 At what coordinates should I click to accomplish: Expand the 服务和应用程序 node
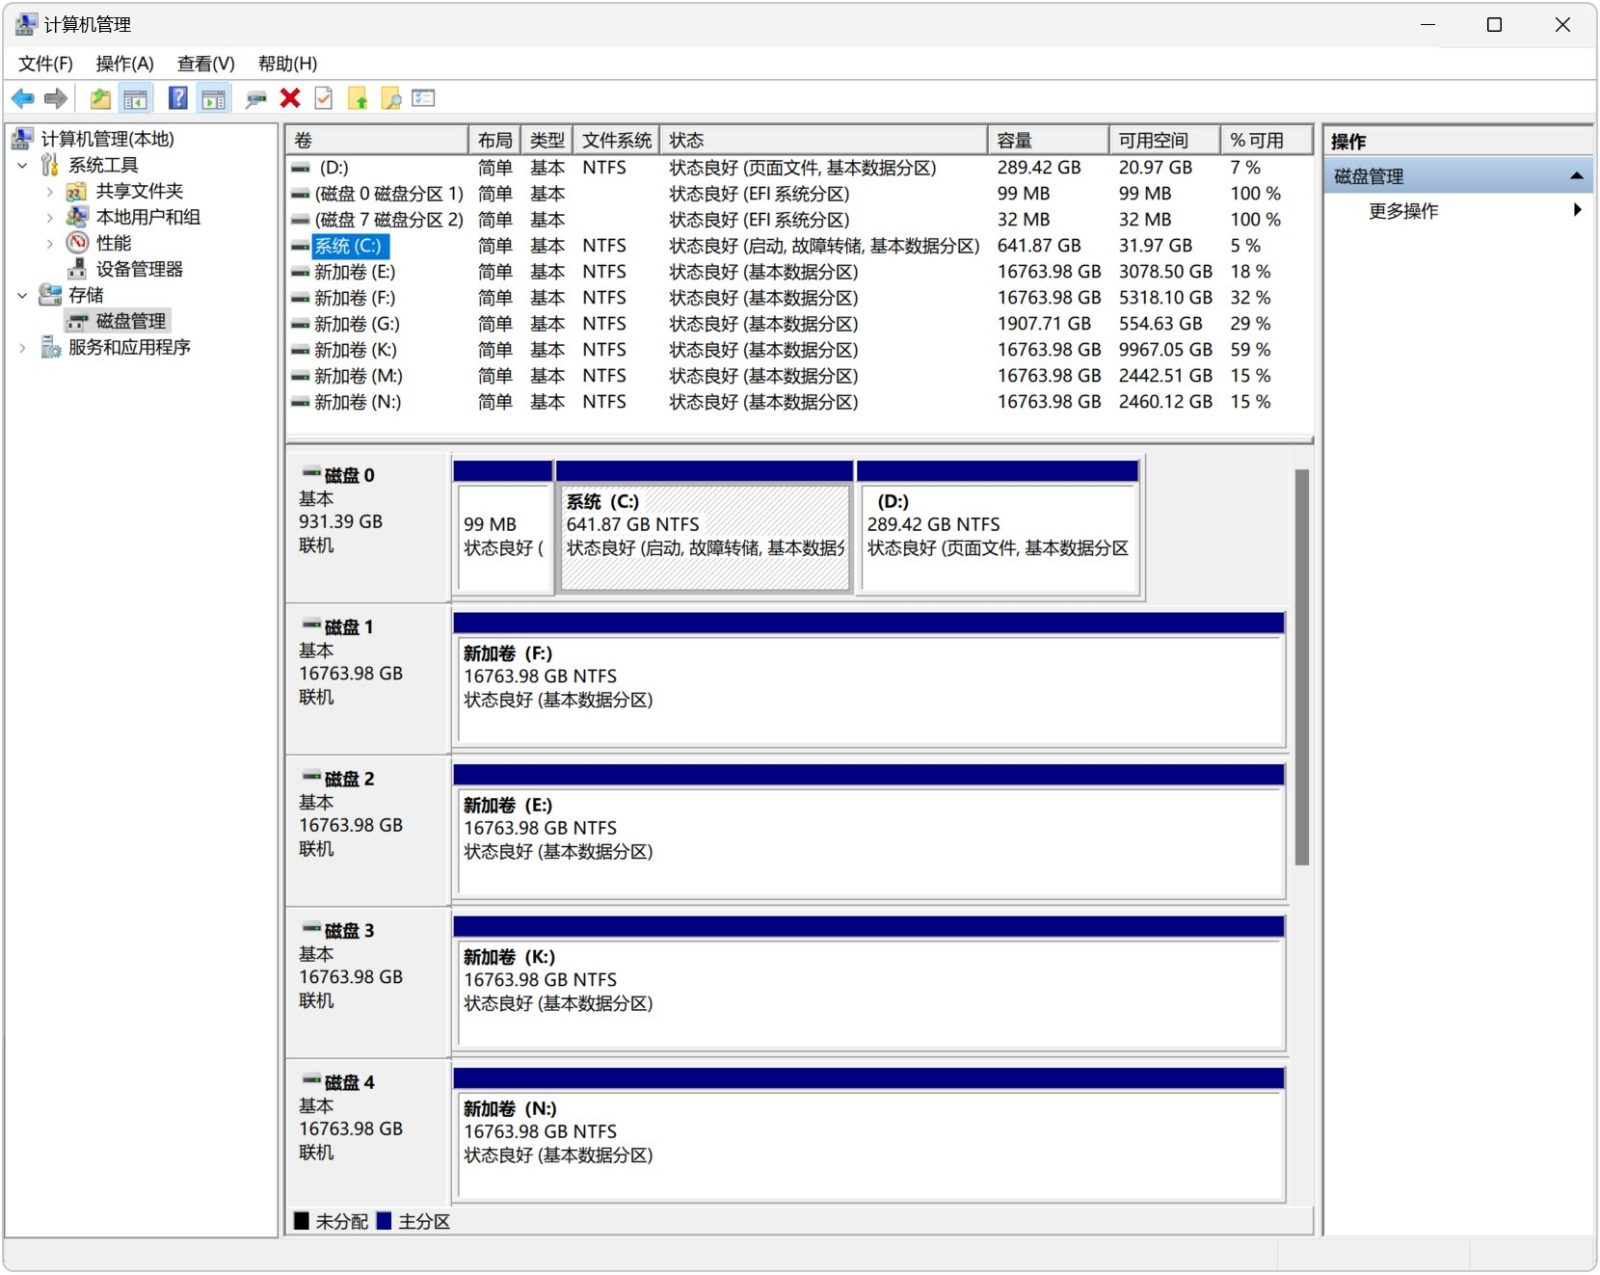click(23, 347)
